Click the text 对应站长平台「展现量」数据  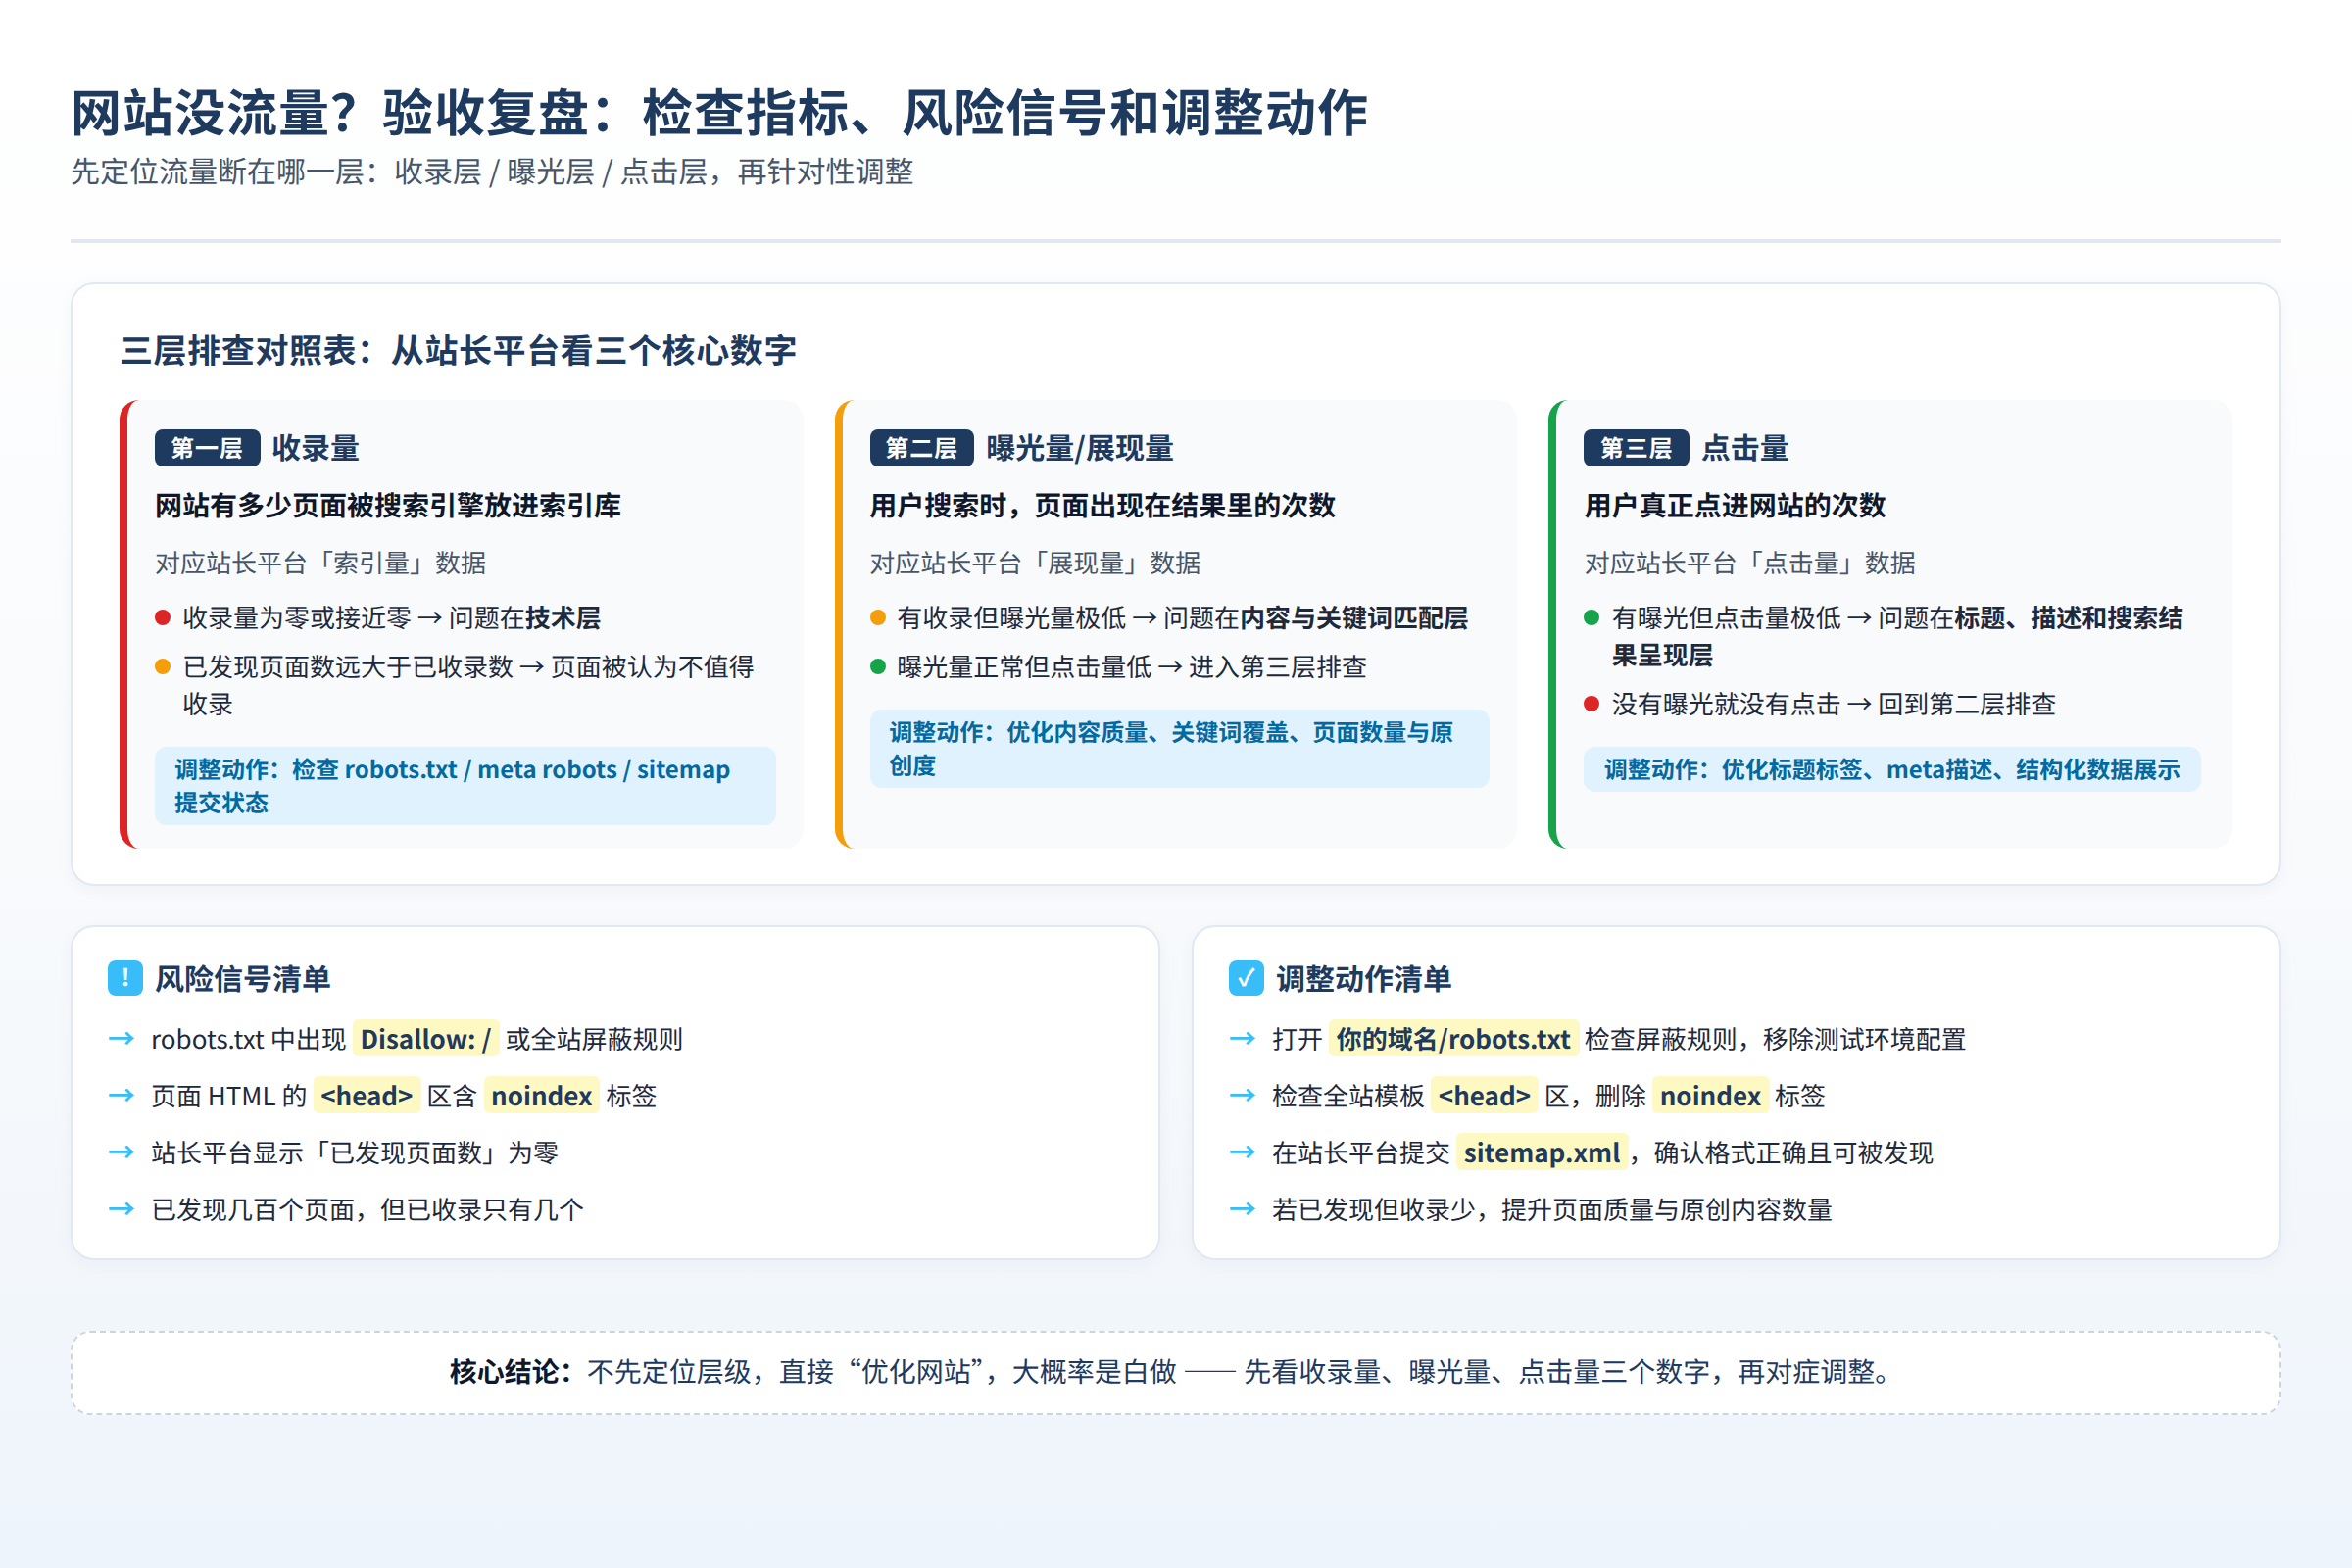point(1036,563)
